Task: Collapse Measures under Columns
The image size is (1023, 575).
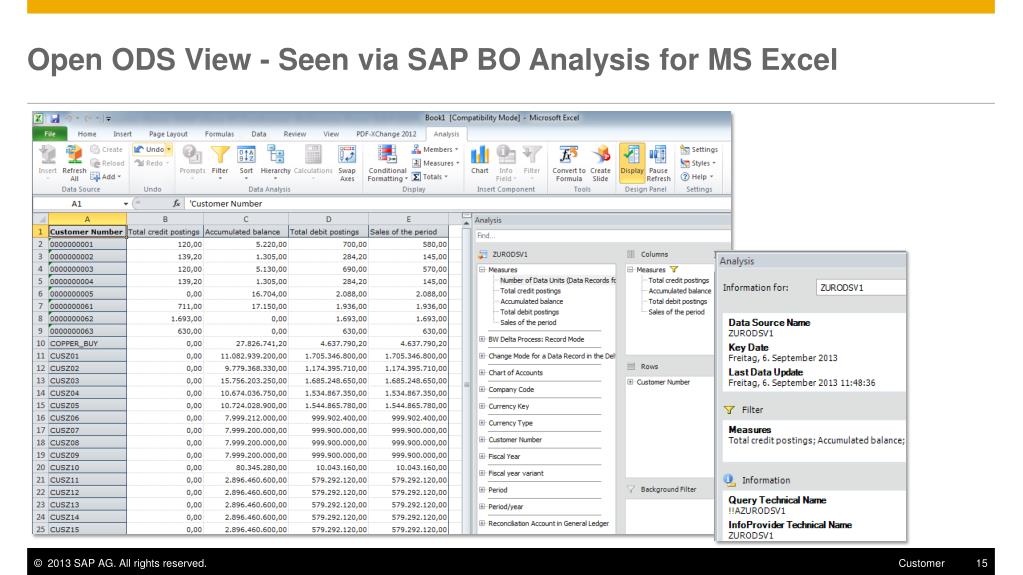Action: pos(630,270)
